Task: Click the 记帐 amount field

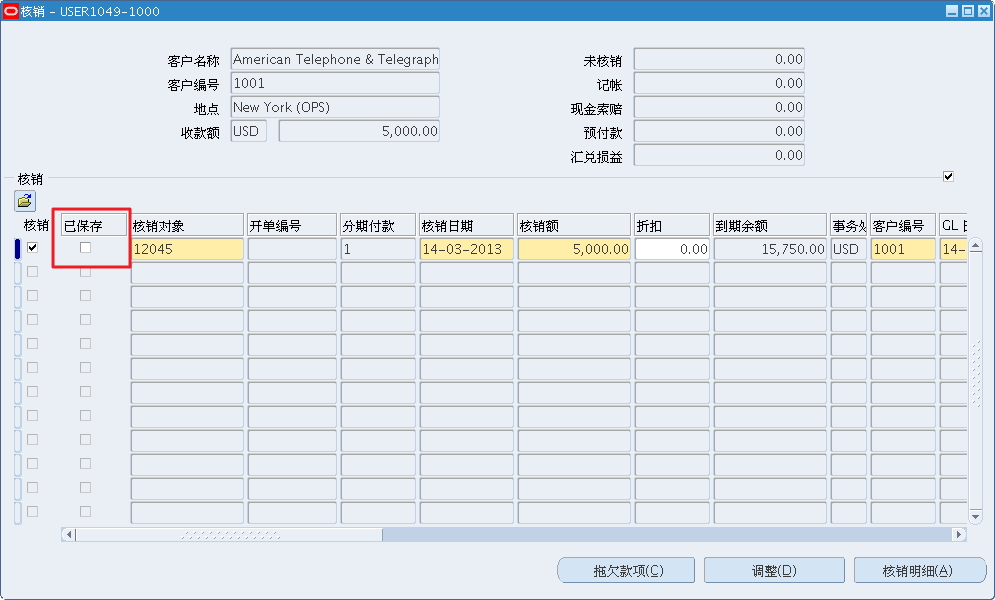Action: coord(719,83)
